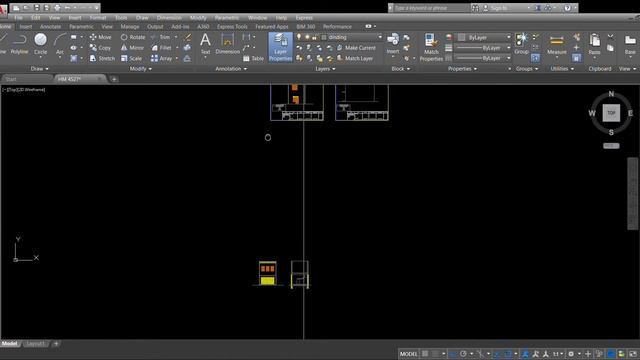Expand the Draw panel

point(39,69)
